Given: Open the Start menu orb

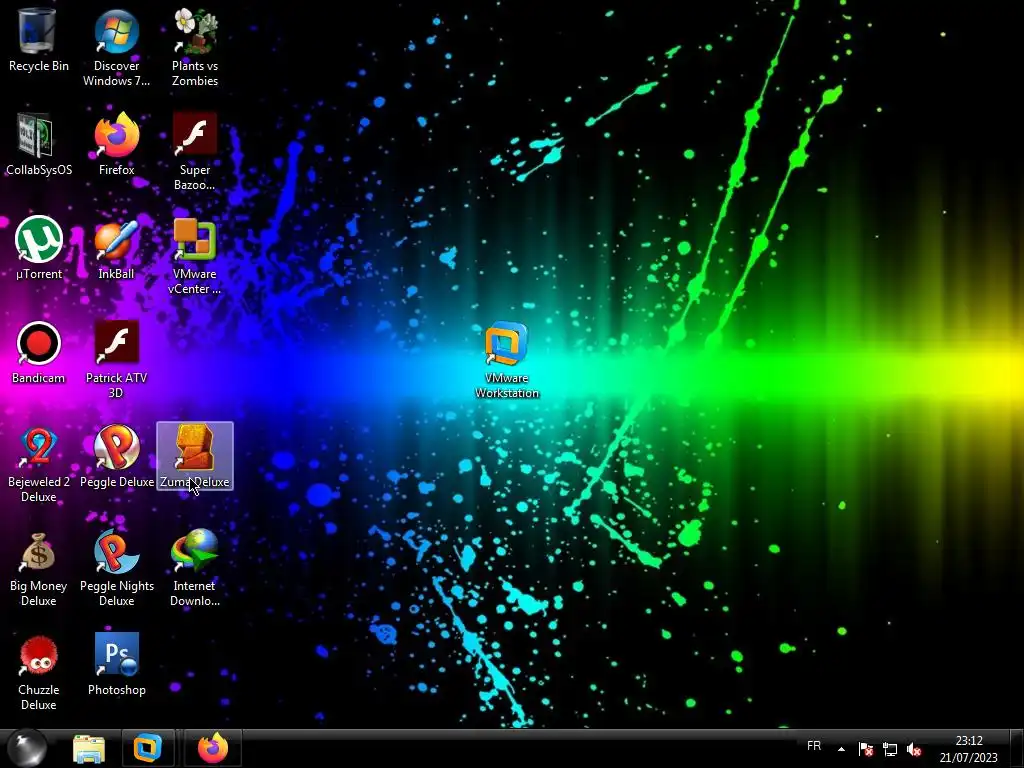Looking at the screenshot, I should (26, 748).
